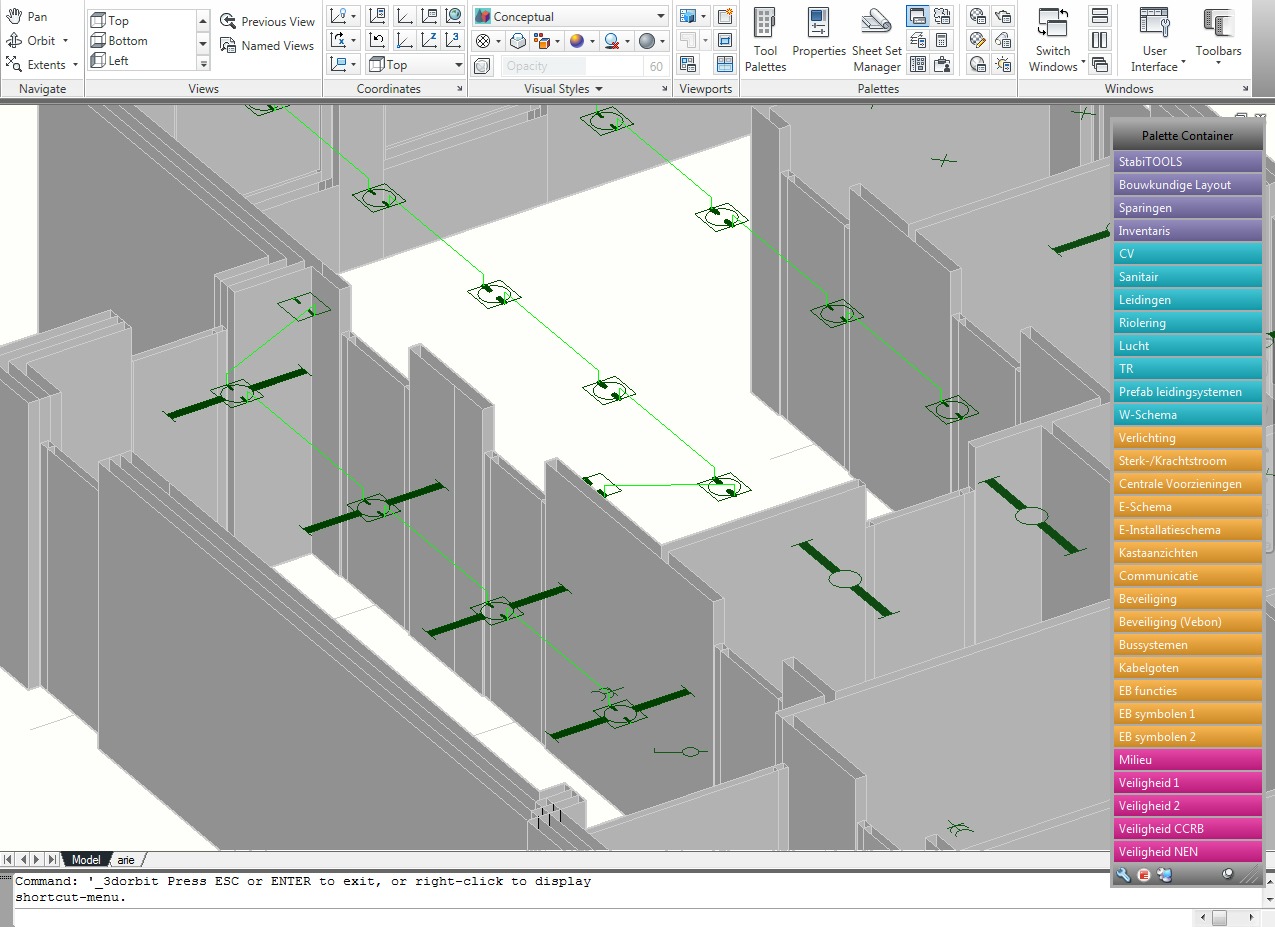Click the wrench icon in Palette Container
Screen dimensions: 1275x927
pos(1123,875)
